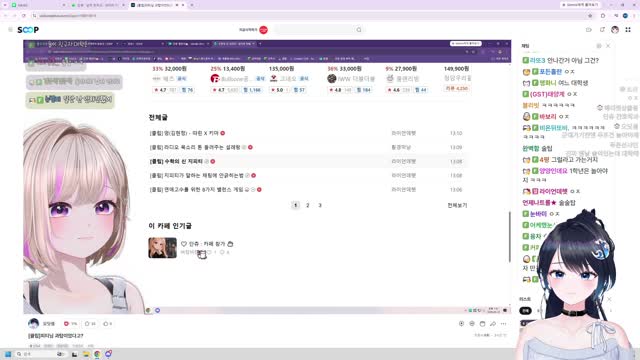Viewport: 640px width, 360px height.
Task: Click the 바보리 chat username
Action: coord(548,117)
